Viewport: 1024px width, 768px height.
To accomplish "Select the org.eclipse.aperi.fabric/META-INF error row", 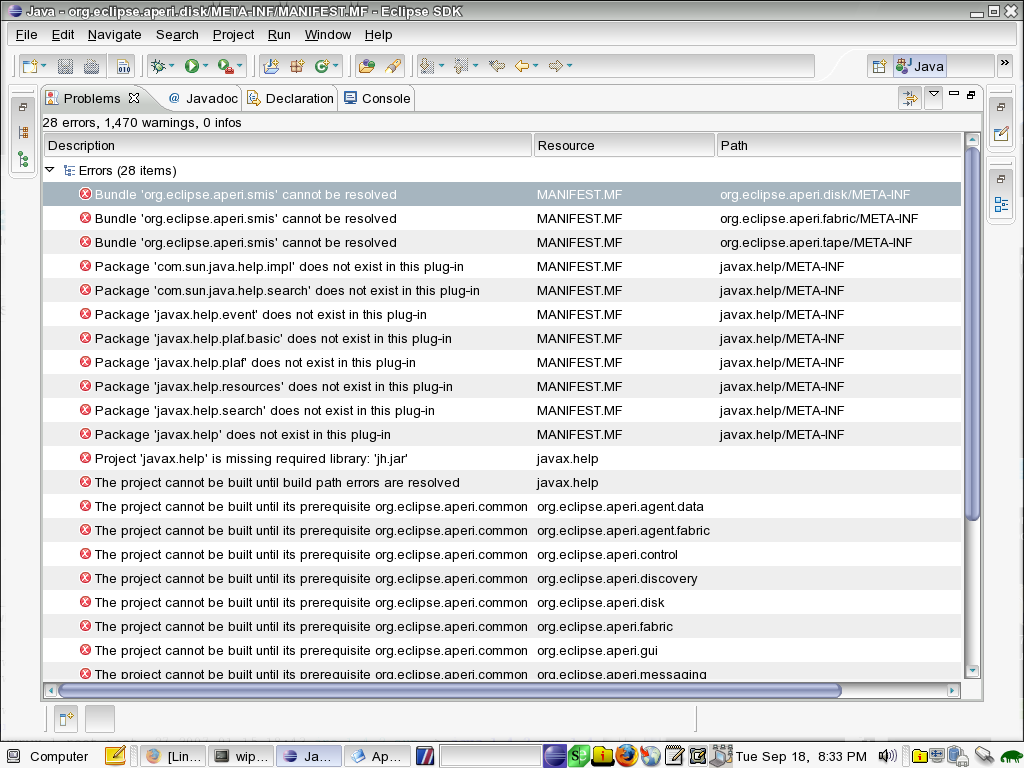I will click(x=502, y=219).
